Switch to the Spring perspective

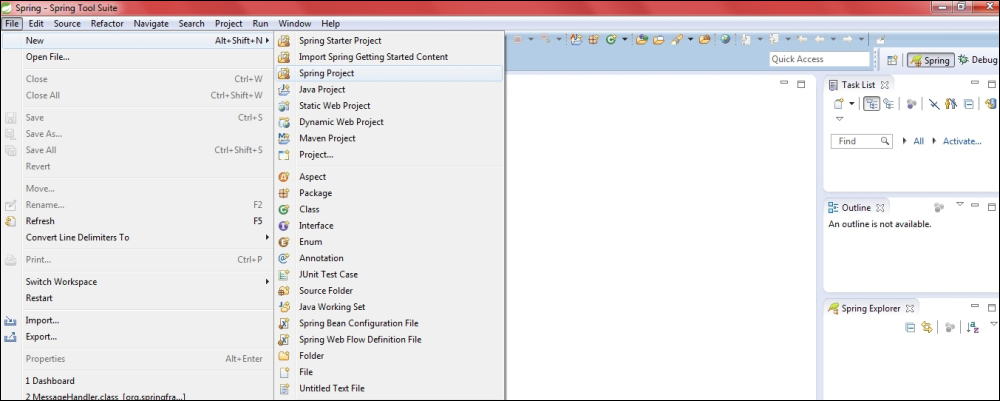930,60
